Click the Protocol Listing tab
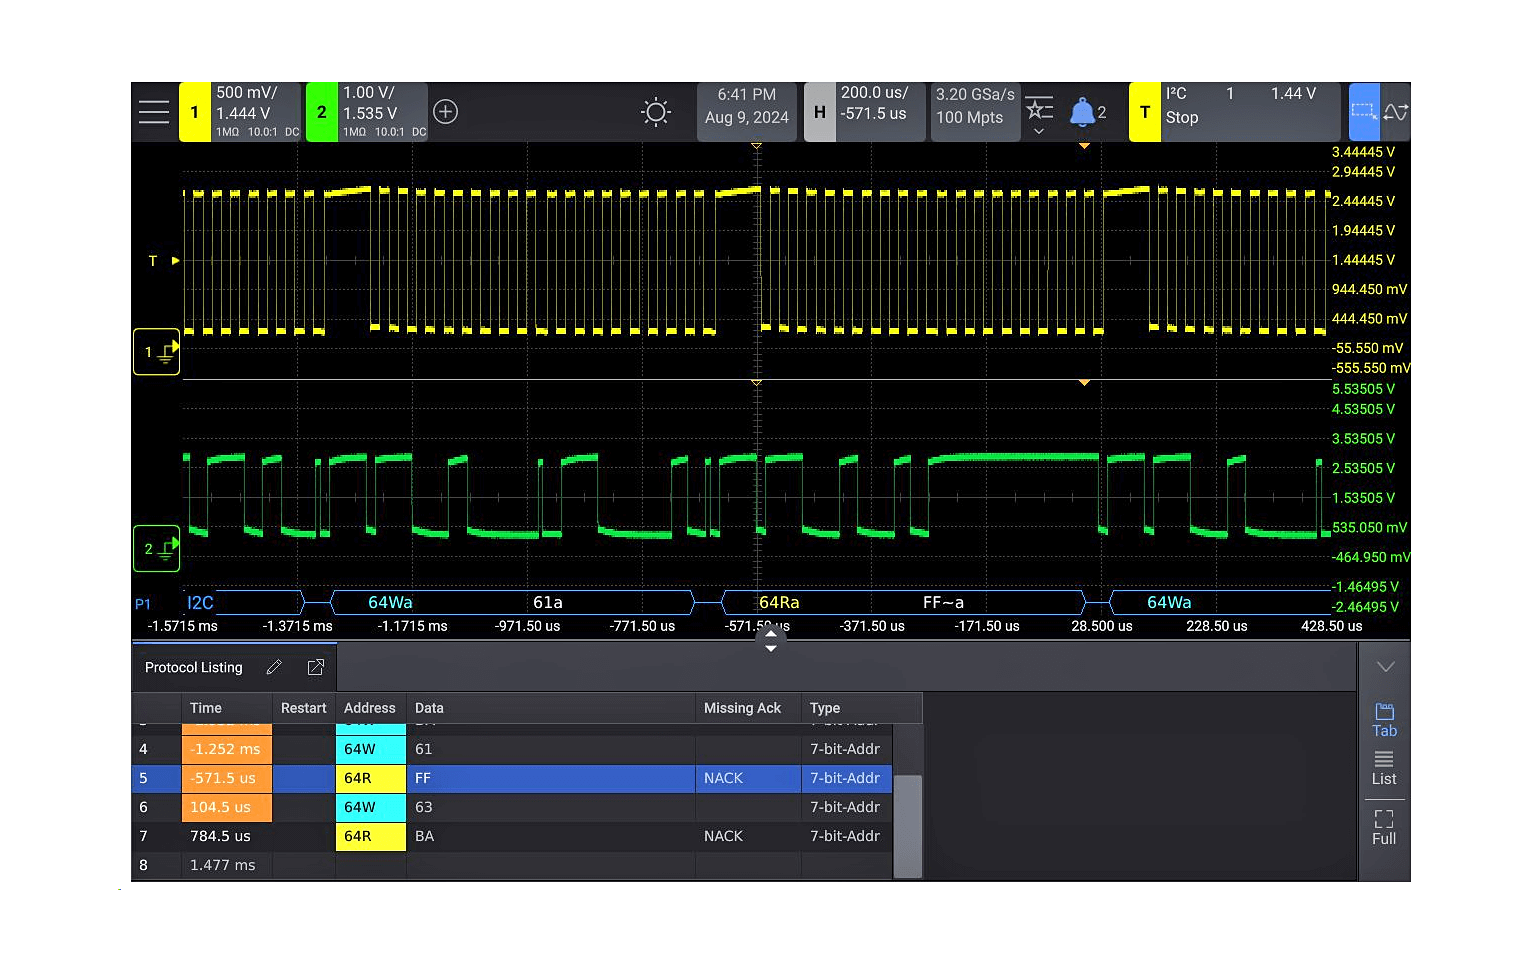 tap(194, 667)
